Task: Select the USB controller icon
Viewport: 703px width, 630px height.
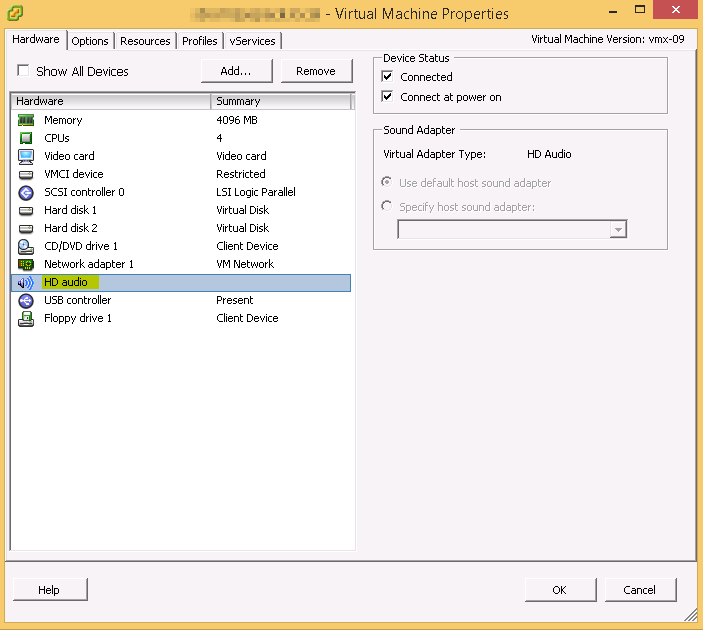Action: click(x=26, y=300)
